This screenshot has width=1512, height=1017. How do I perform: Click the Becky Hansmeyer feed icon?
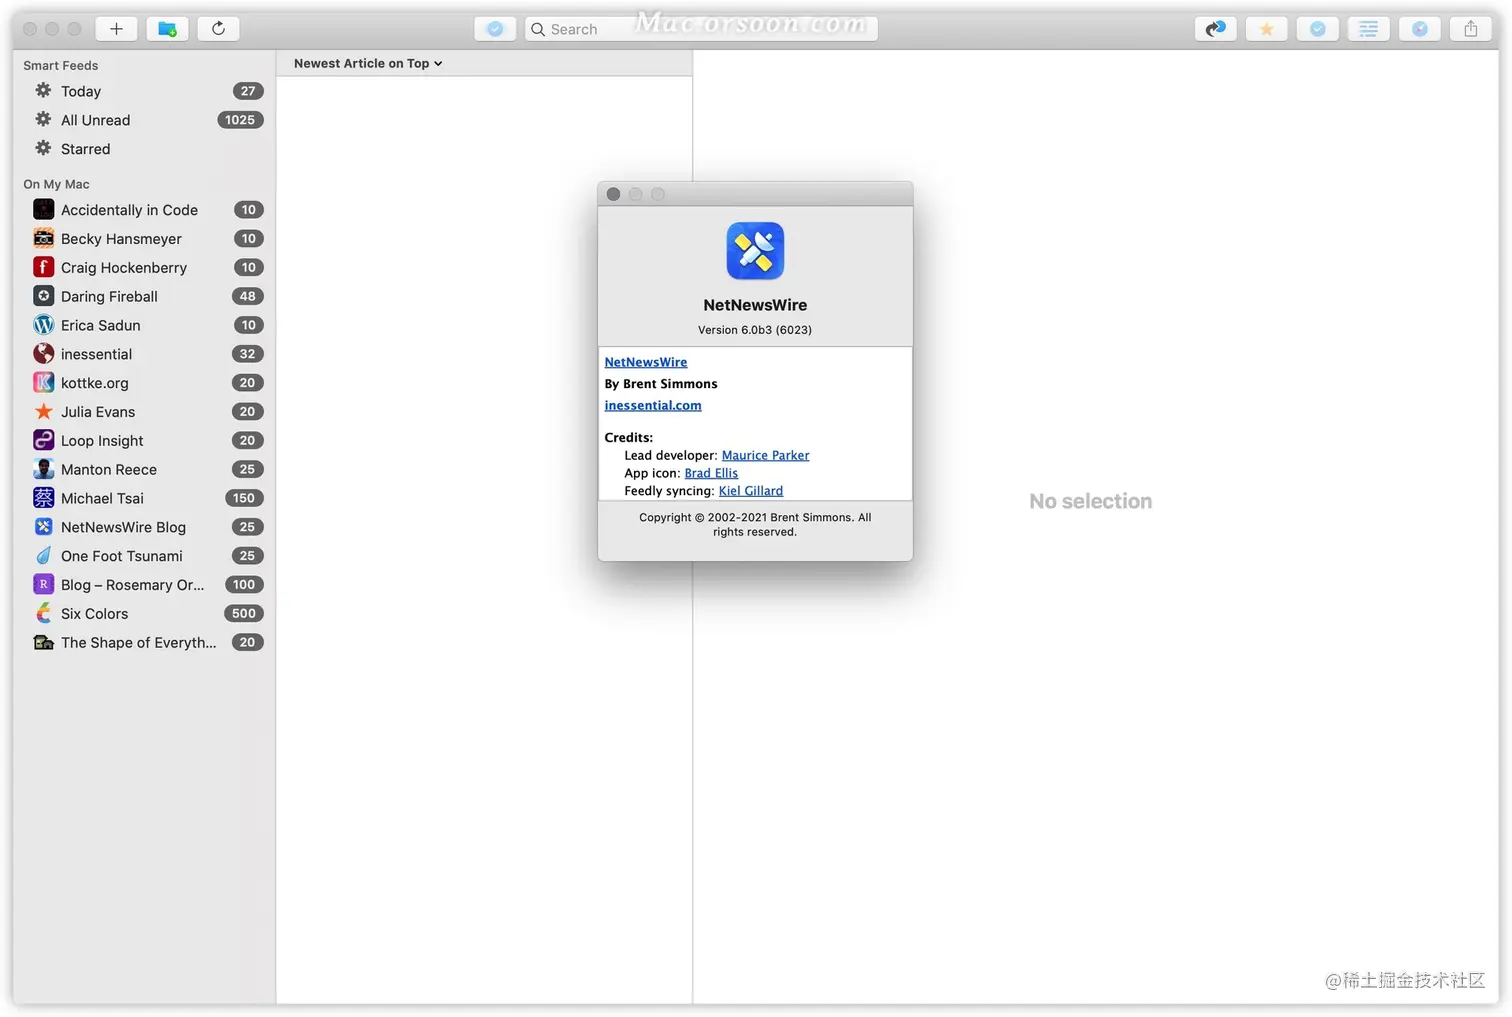(44, 238)
